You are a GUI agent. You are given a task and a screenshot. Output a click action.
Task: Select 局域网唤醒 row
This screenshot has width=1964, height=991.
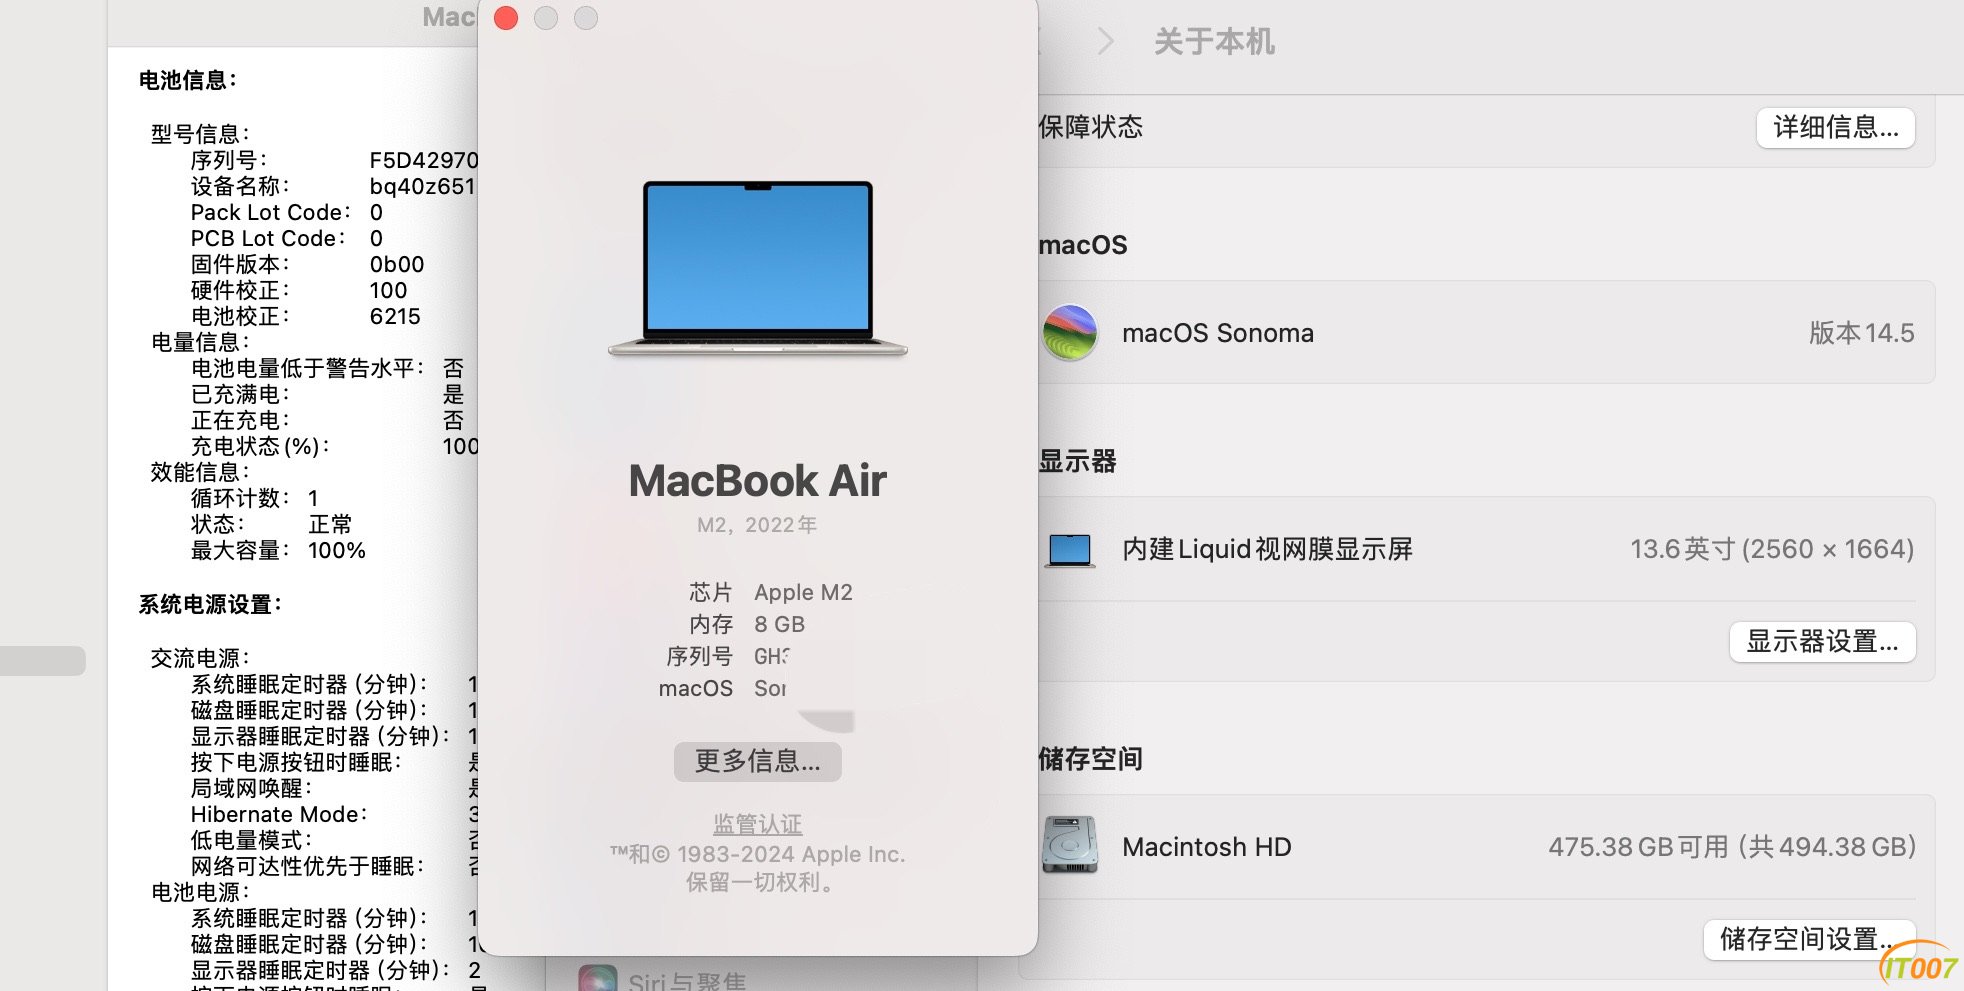[335, 788]
